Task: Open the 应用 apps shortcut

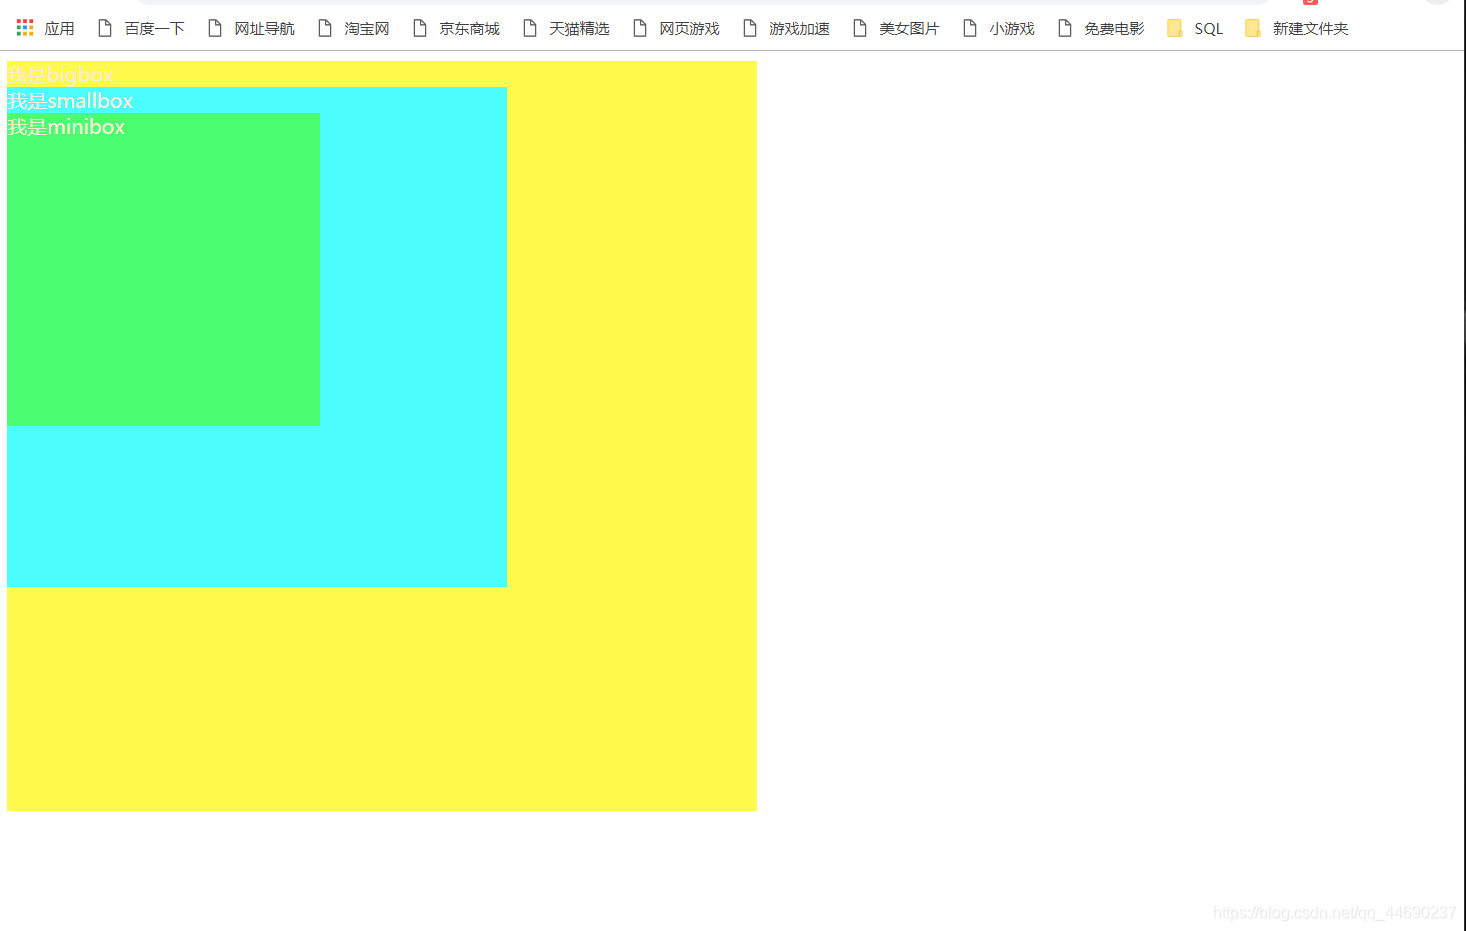Action: (x=45, y=28)
